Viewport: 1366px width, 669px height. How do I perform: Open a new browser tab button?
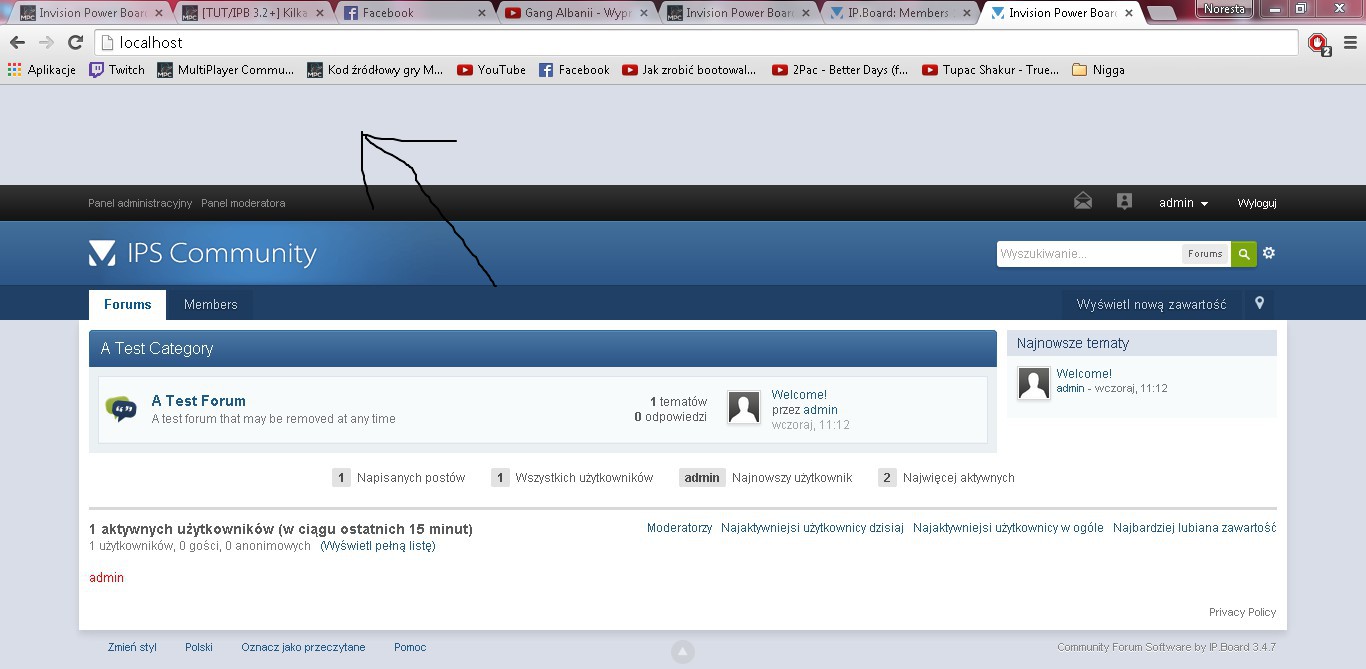(x=1160, y=13)
